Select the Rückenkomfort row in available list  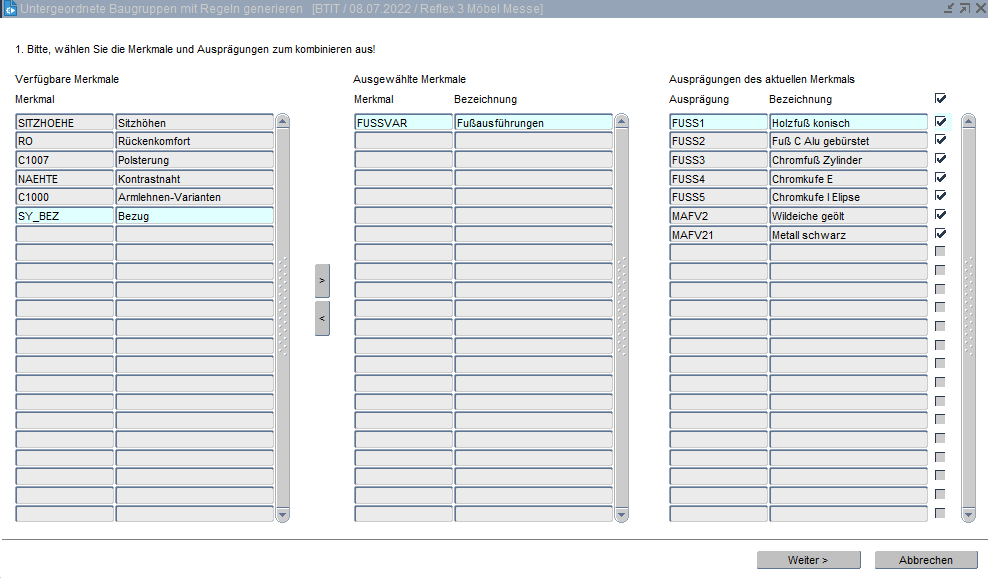tap(194, 142)
